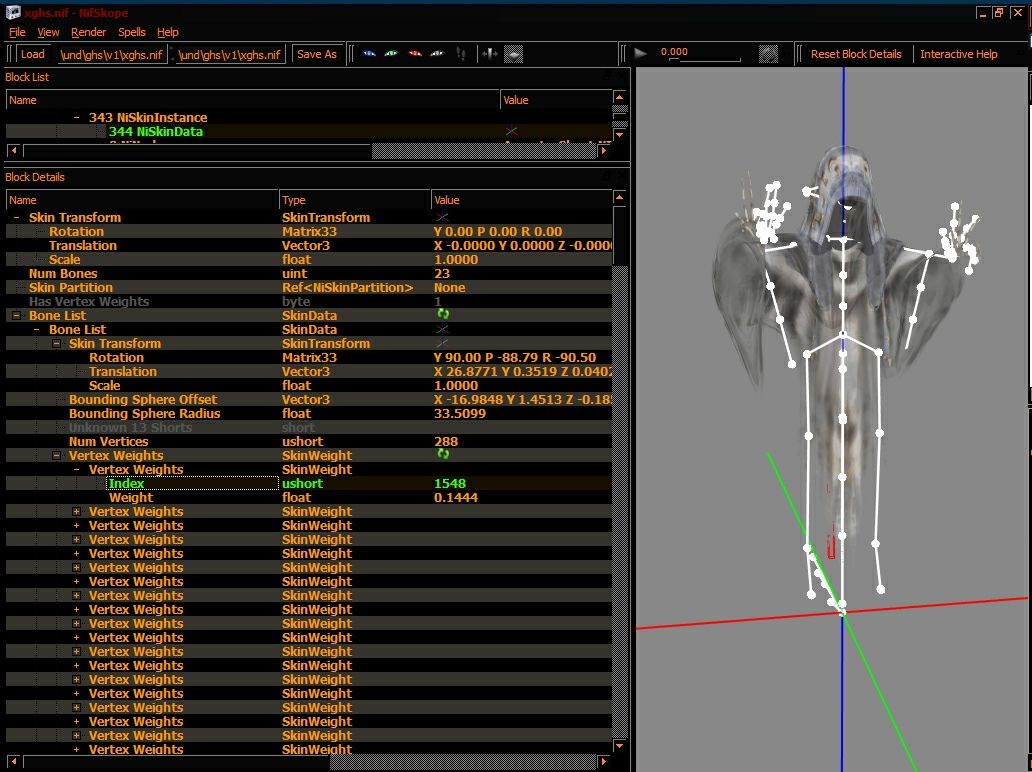Click Block List horizontal scroll right arrow
Viewport: 1032px width, 772px height.
pos(604,151)
